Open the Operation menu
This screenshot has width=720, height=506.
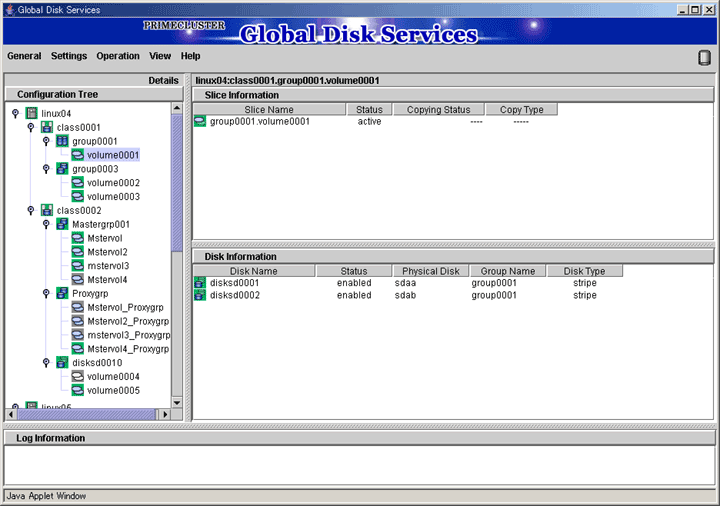click(118, 56)
